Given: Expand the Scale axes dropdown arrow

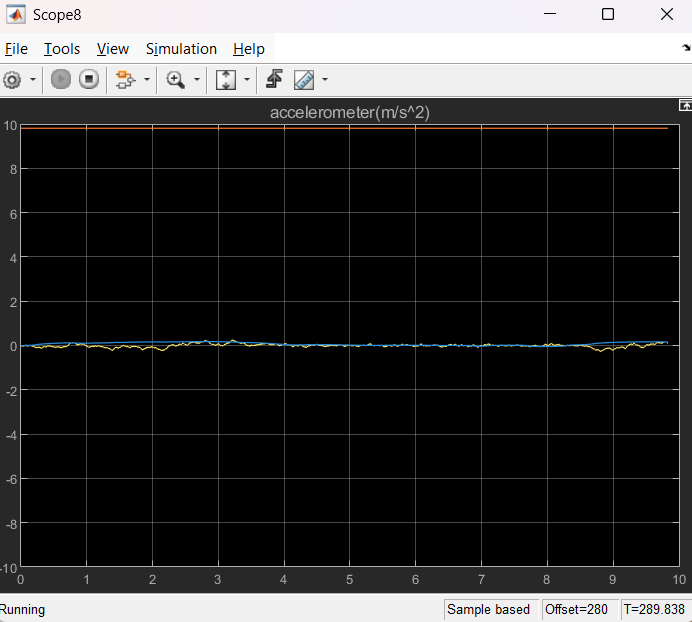Looking at the screenshot, I should coord(246,80).
